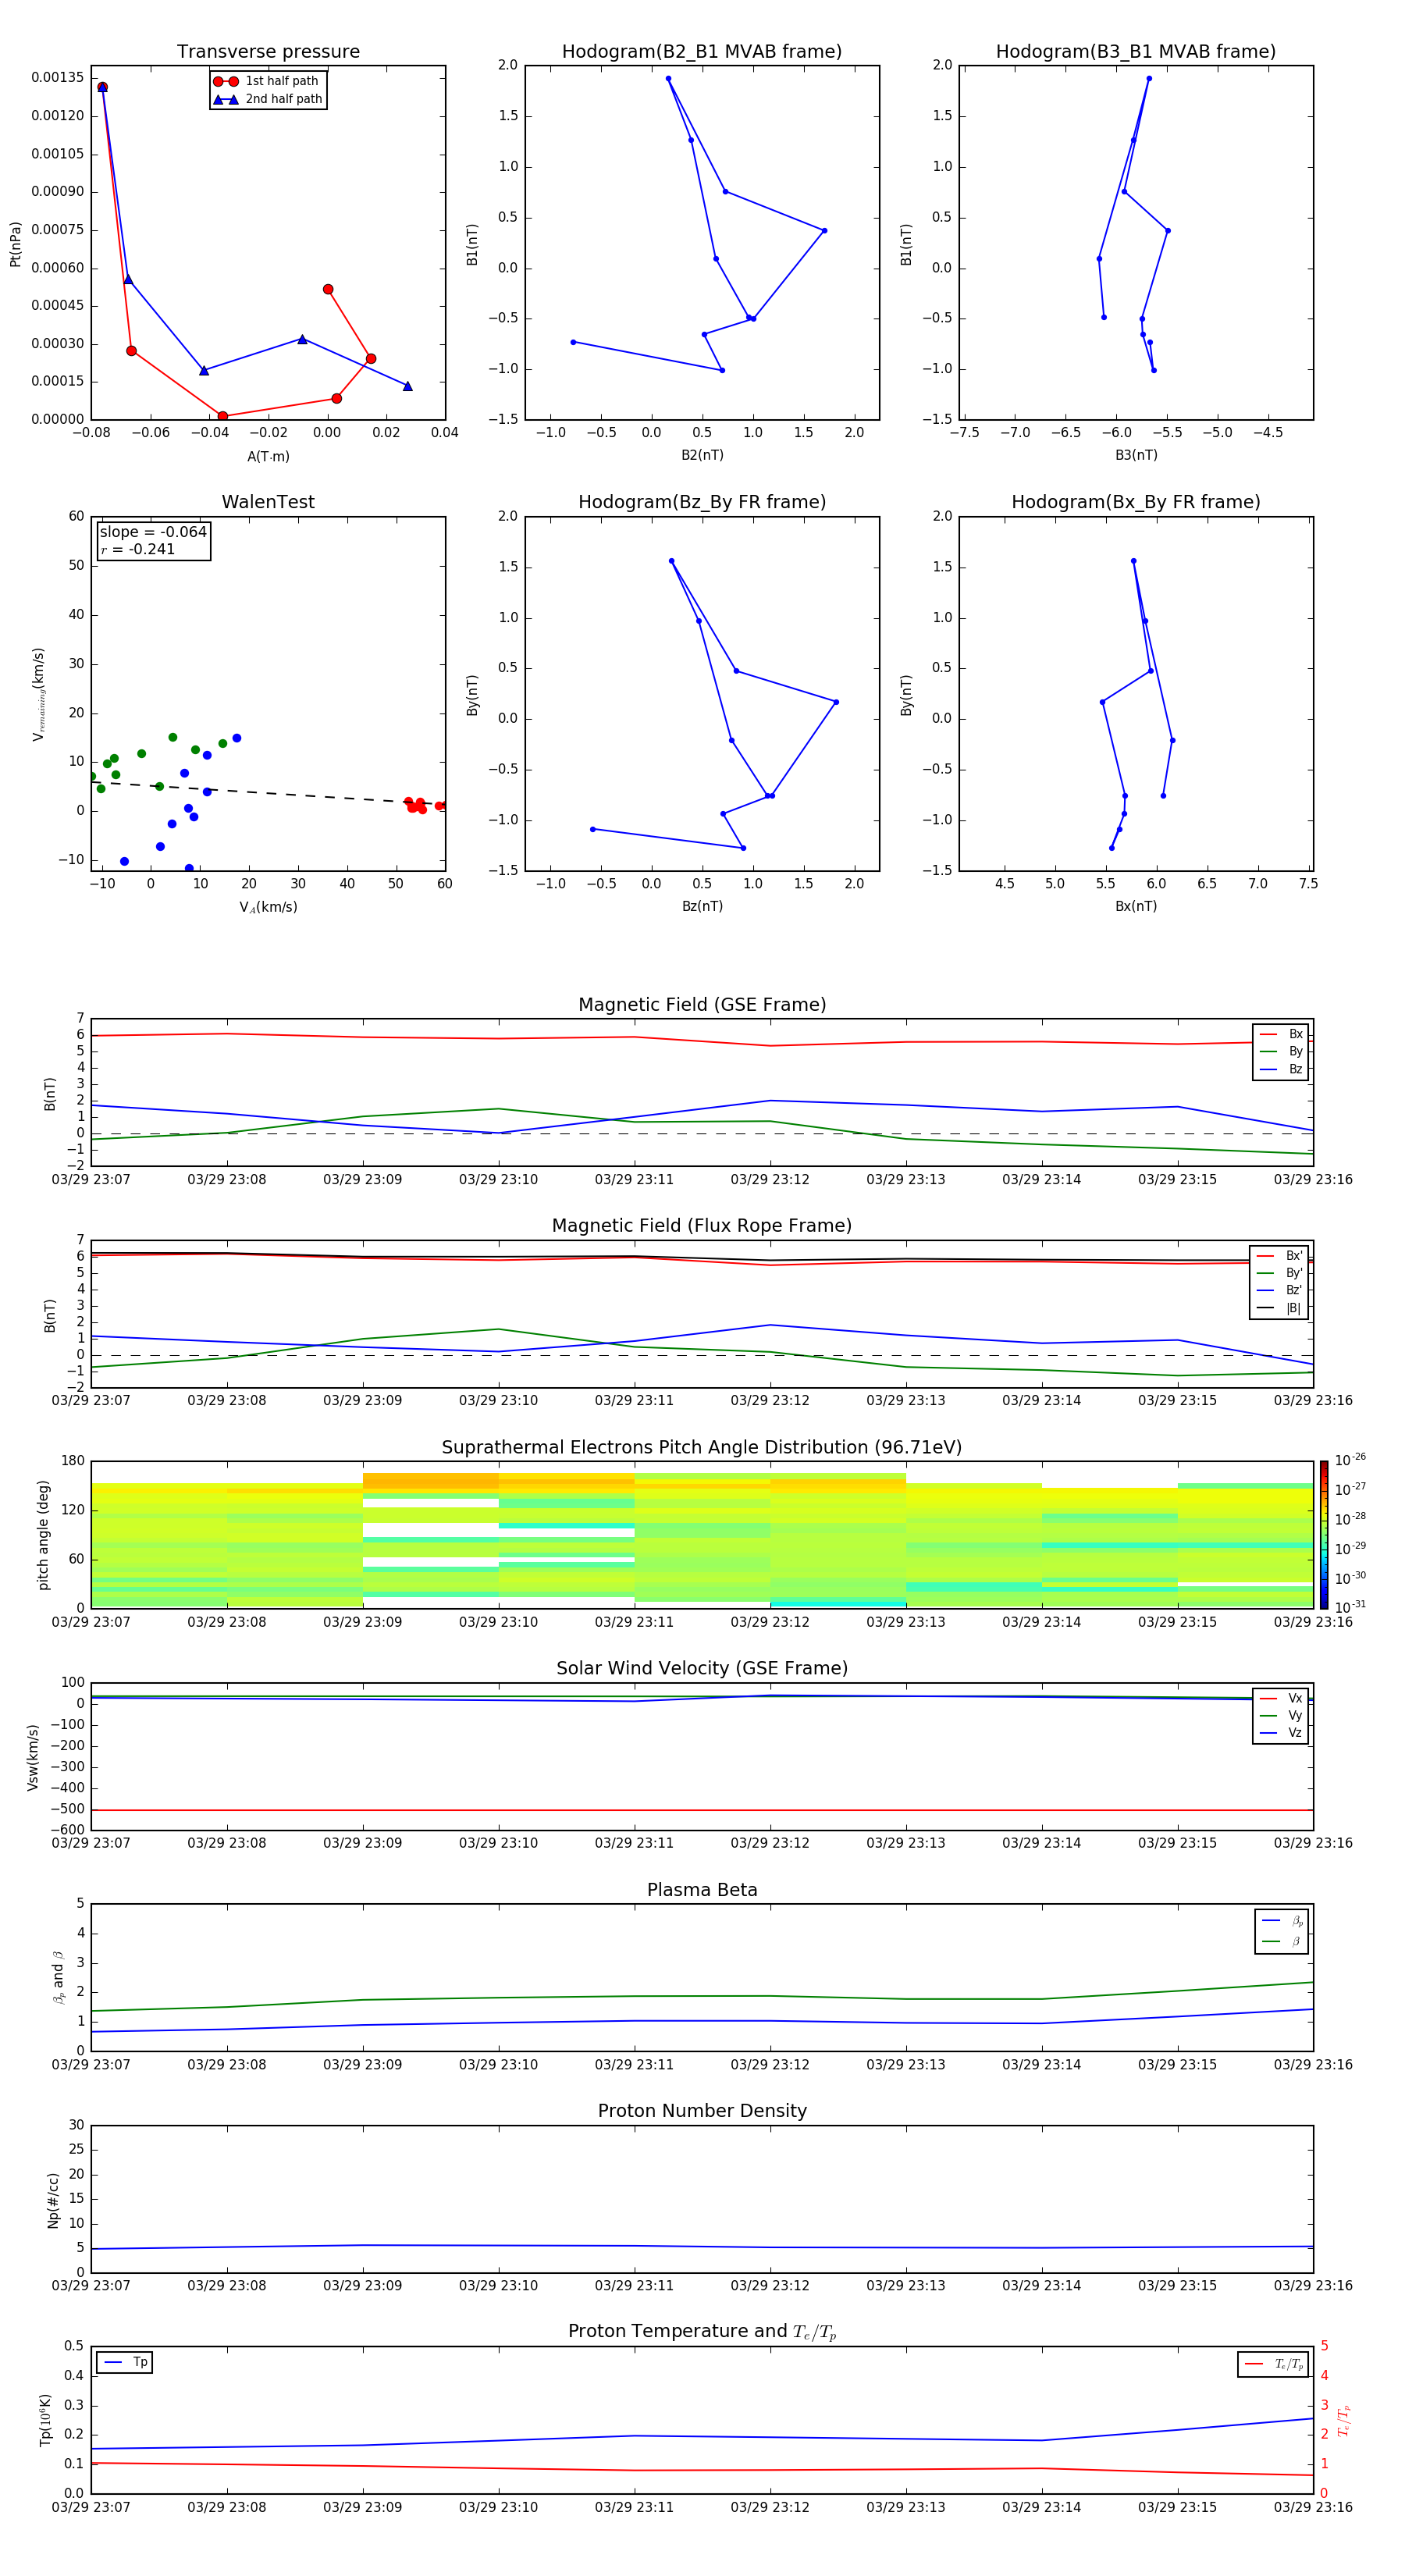Click the "V_remaining(km/s)" y-axis label
This screenshot has width=1405, height=2576.
[x=38, y=694]
